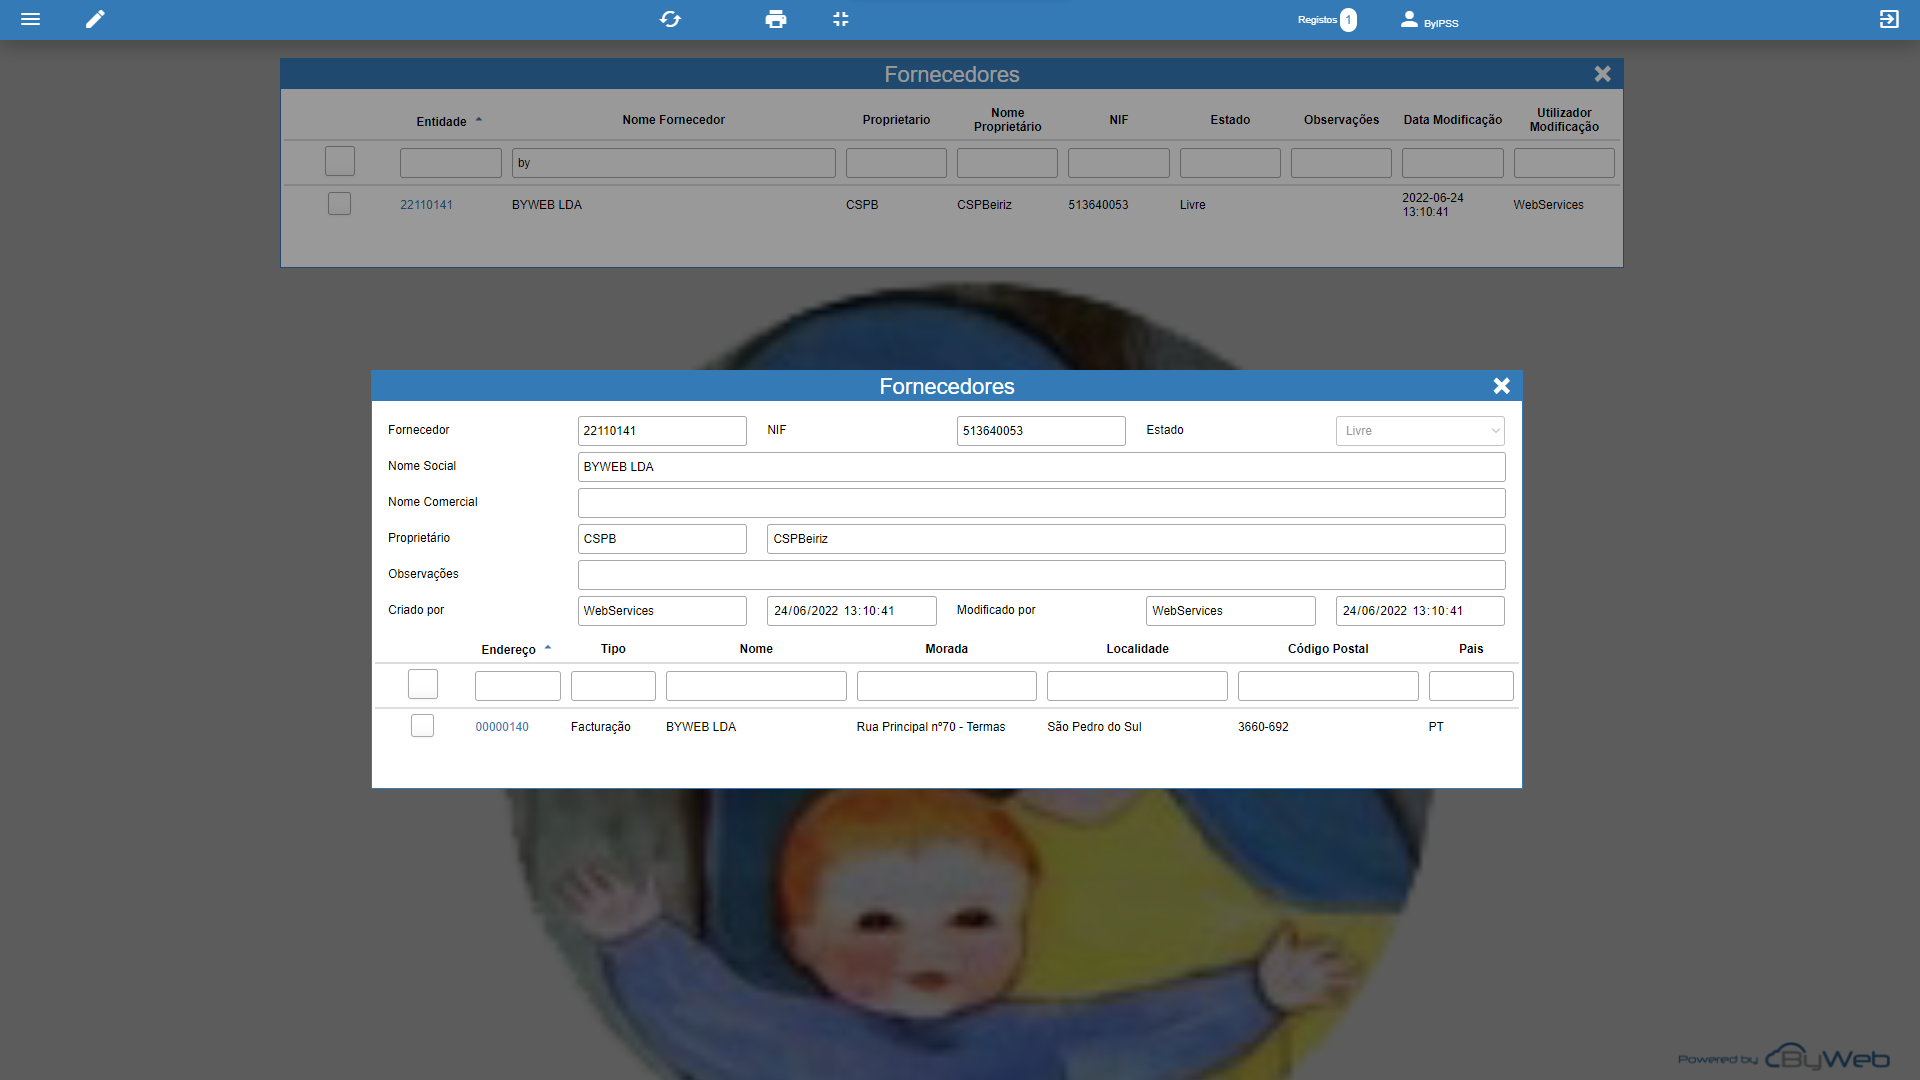Click the exit fullscreen icon
The height and width of the screenshot is (1080, 1920).
tap(840, 19)
